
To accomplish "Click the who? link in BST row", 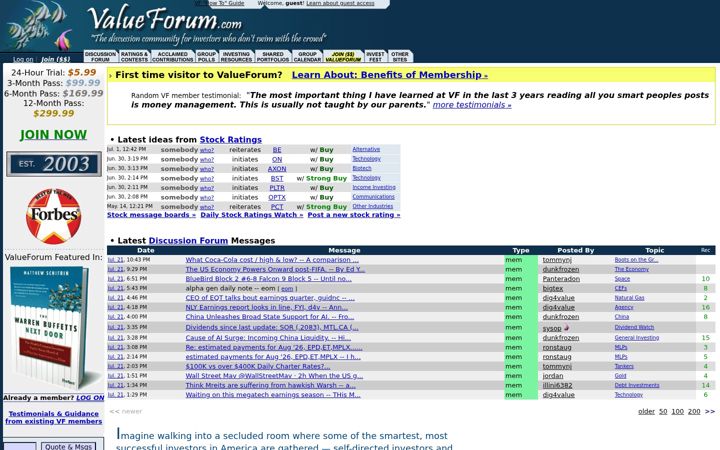I will click(x=207, y=179).
